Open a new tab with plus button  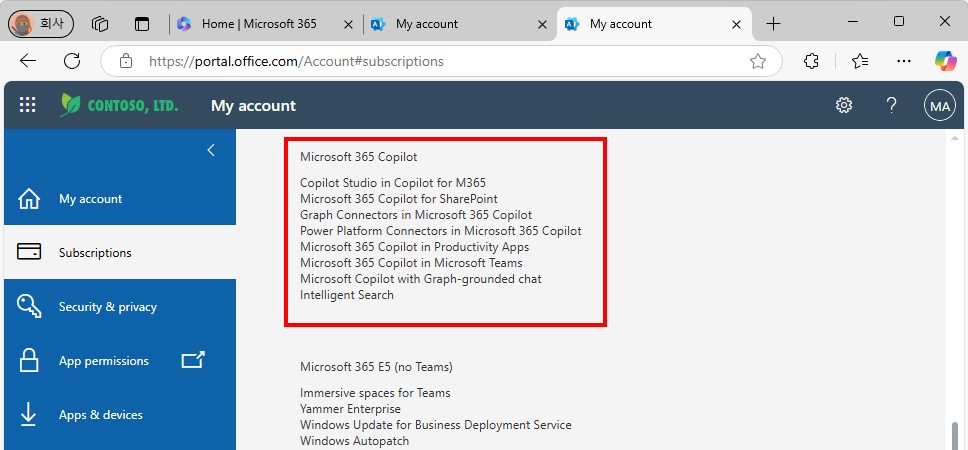tap(773, 24)
